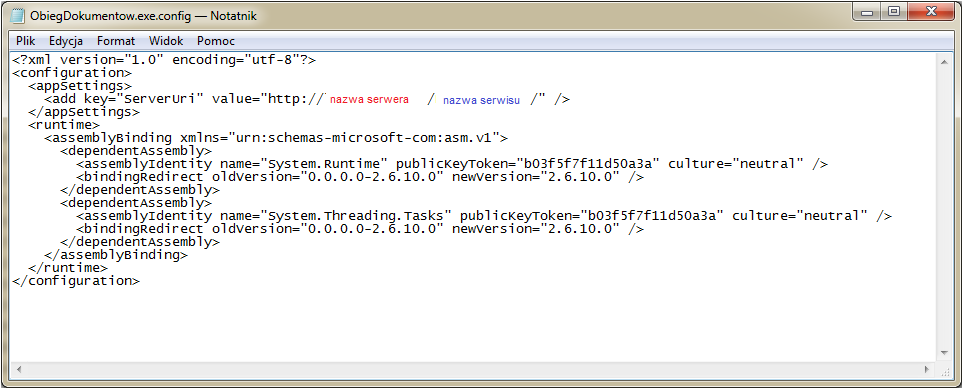Click the blue 'nazwa serwisu' placeholder
The width and height of the screenshot is (965, 392).
481,100
